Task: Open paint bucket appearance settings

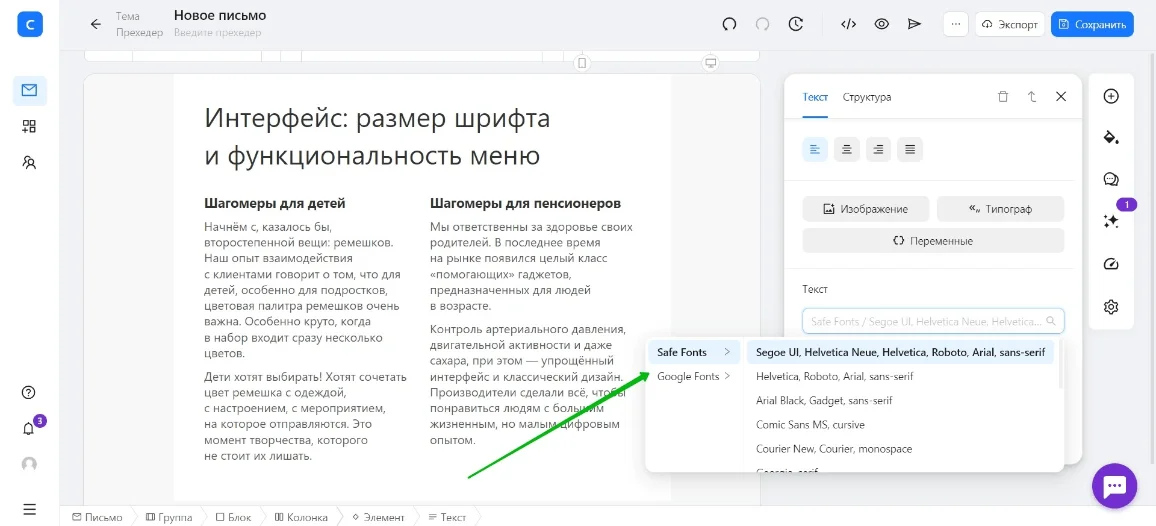Action: pyautogui.click(x=1110, y=137)
